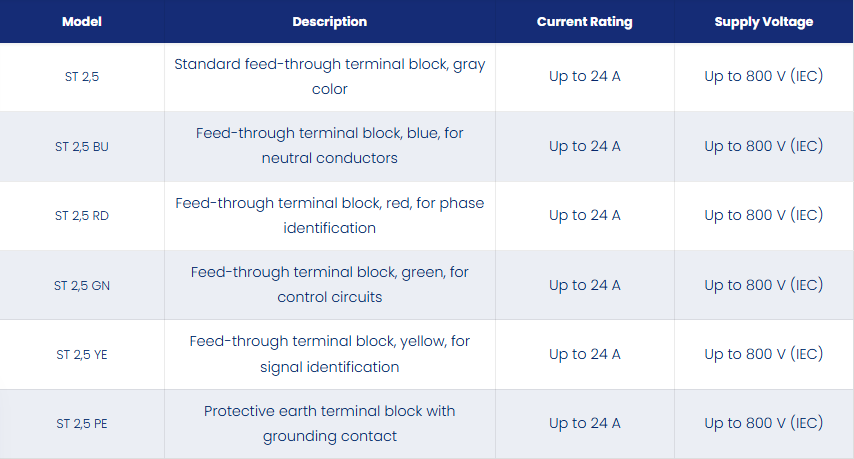Click the Supply Voltage column header

(764, 22)
